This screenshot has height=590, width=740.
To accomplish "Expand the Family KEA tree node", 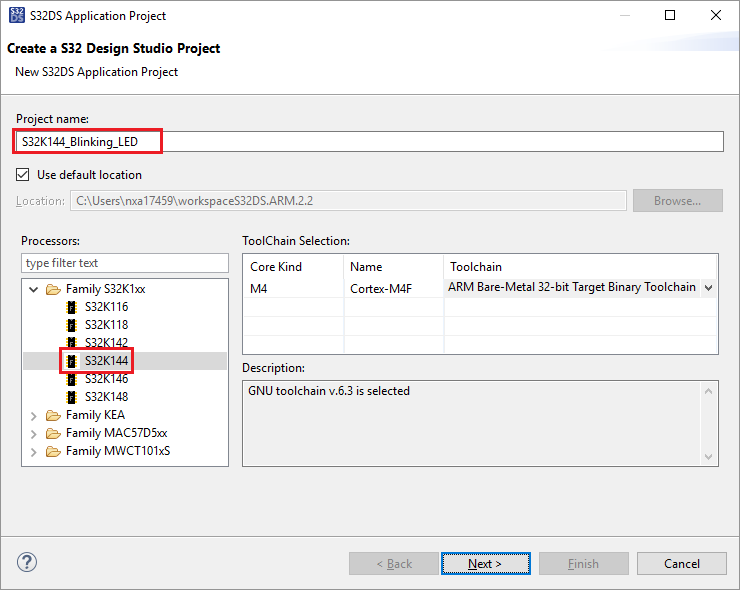I will pyautogui.click(x=34, y=416).
